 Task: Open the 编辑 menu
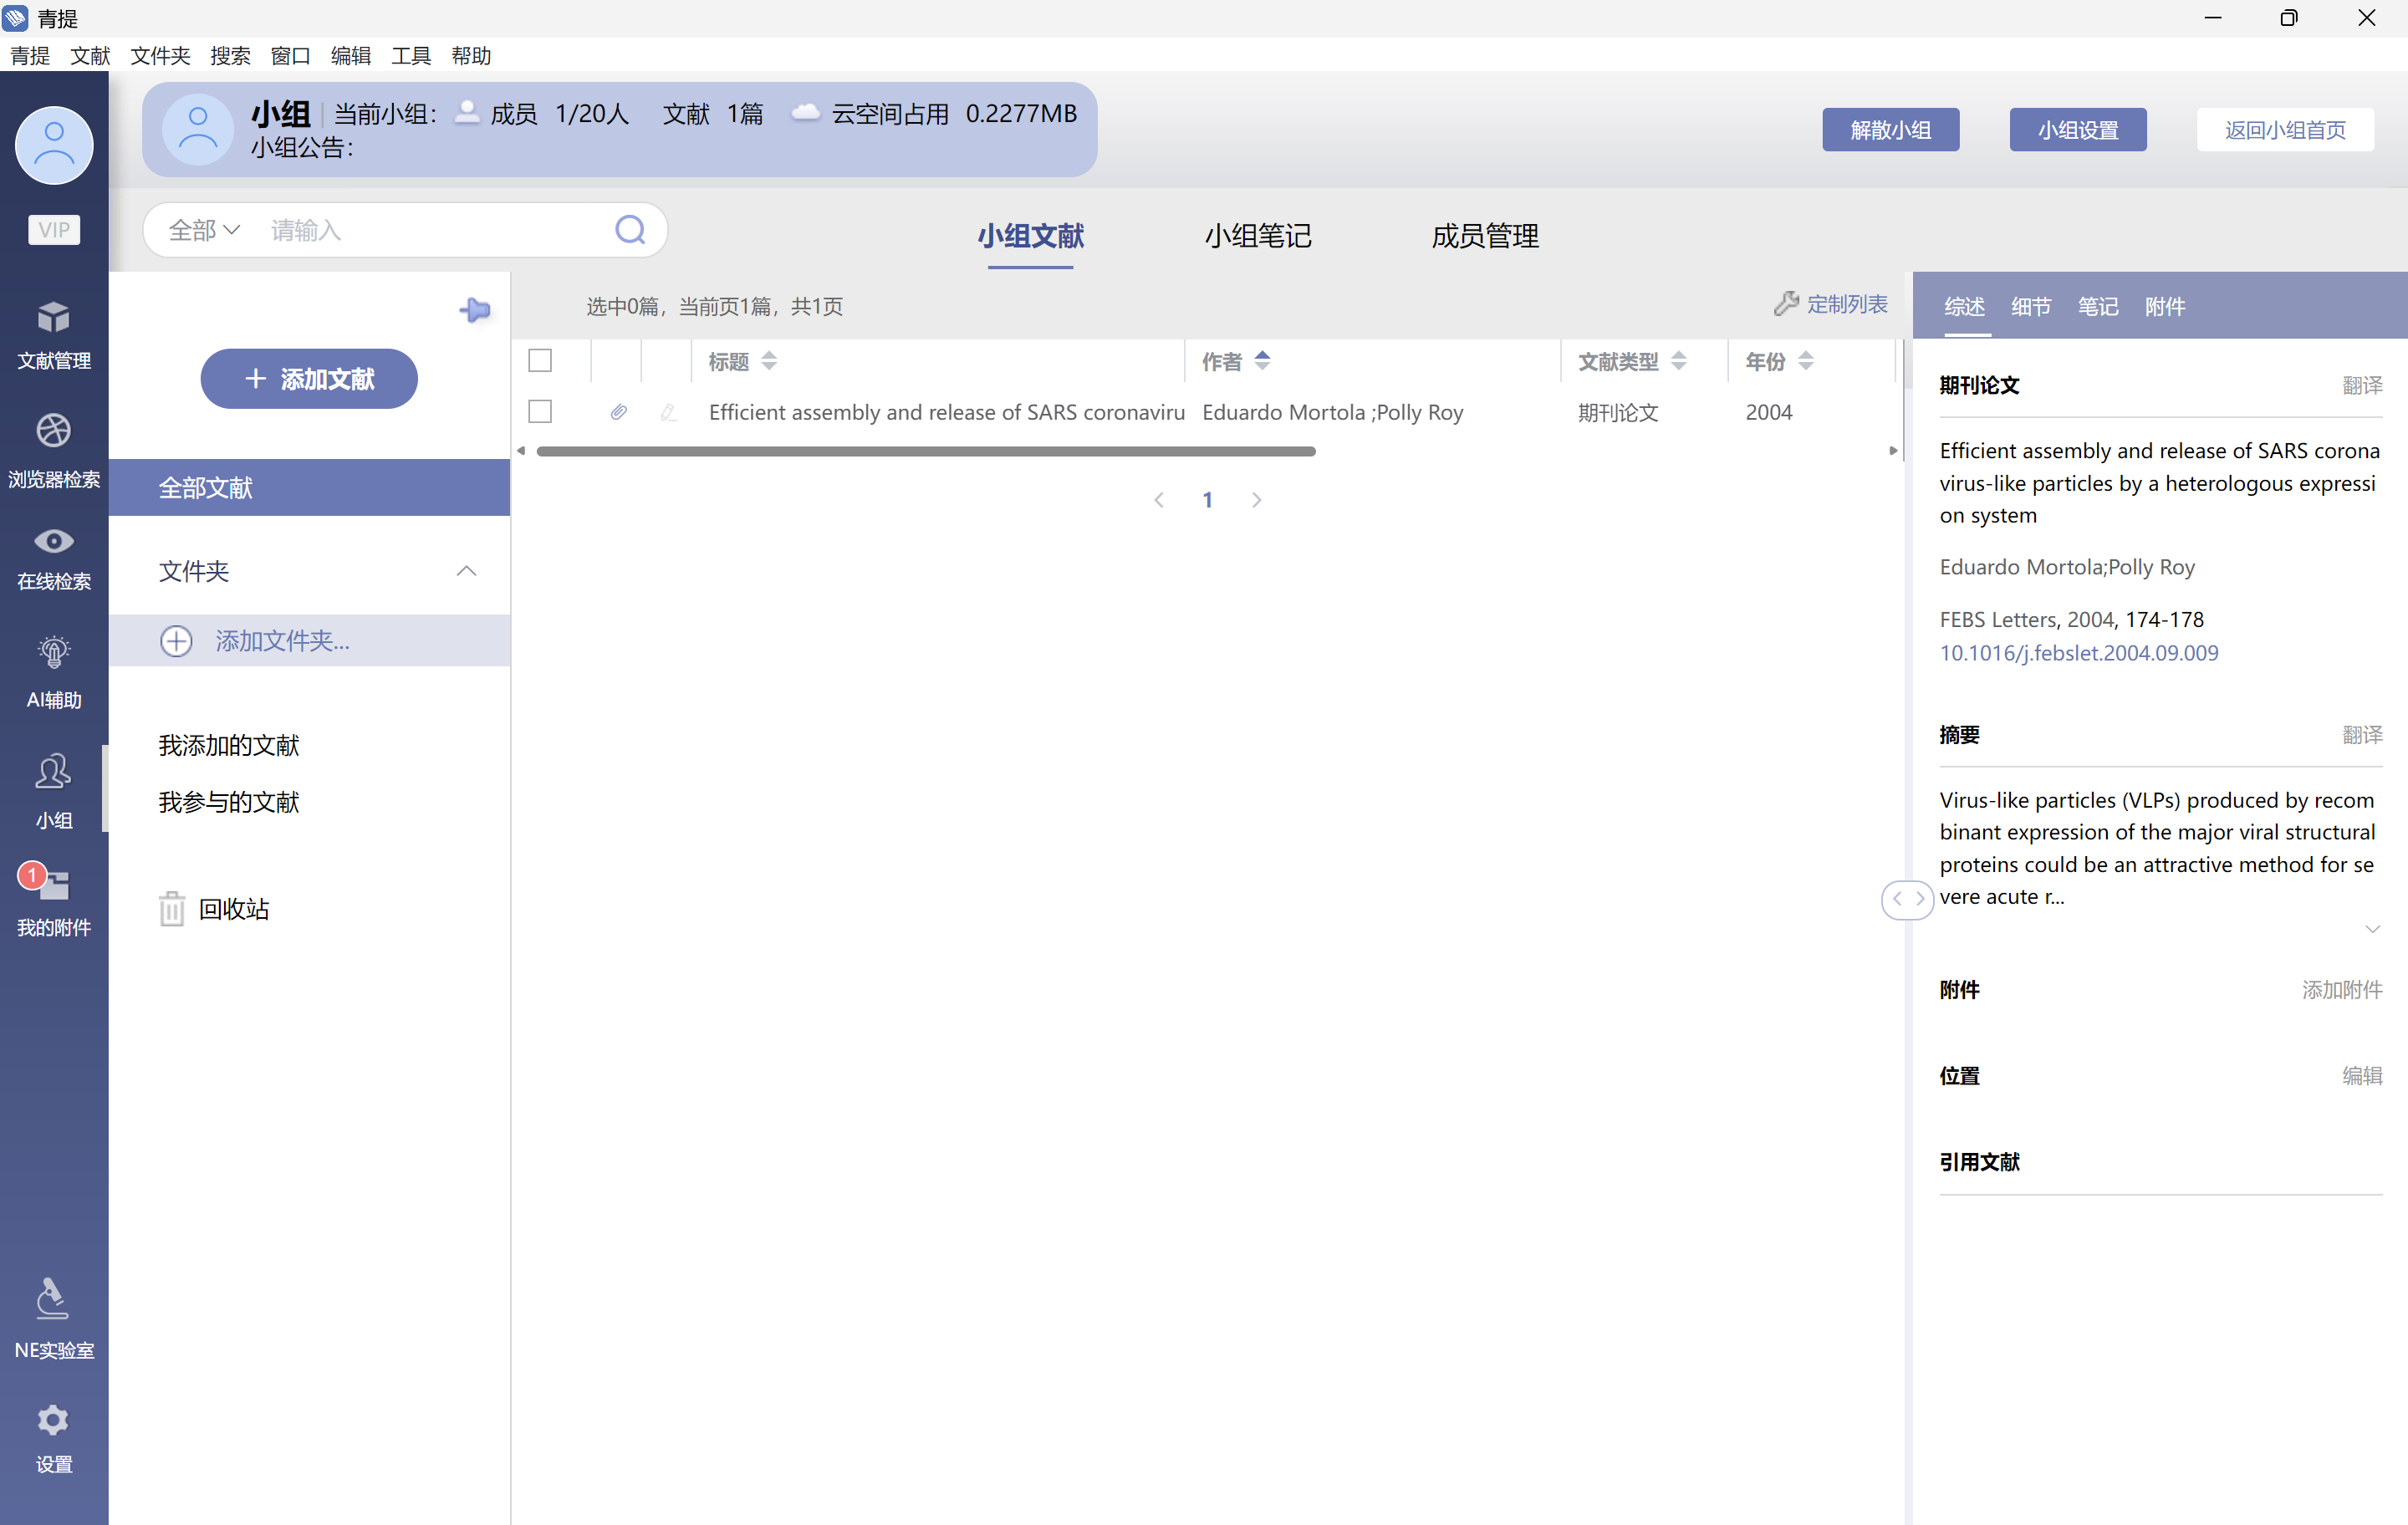351,56
